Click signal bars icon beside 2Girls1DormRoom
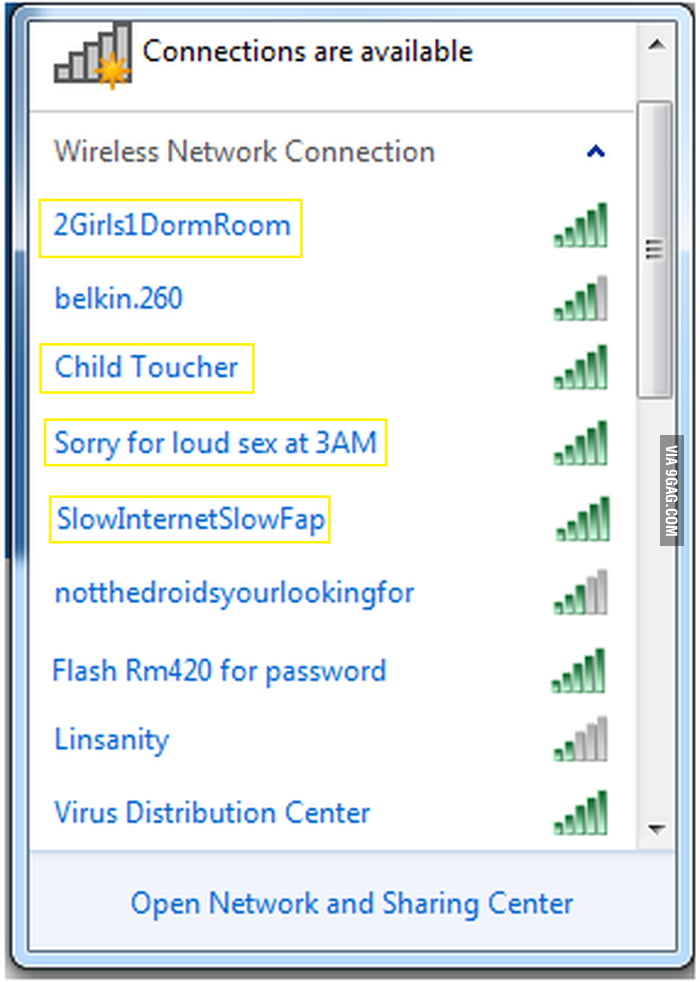The image size is (700, 982). pyautogui.click(x=580, y=225)
